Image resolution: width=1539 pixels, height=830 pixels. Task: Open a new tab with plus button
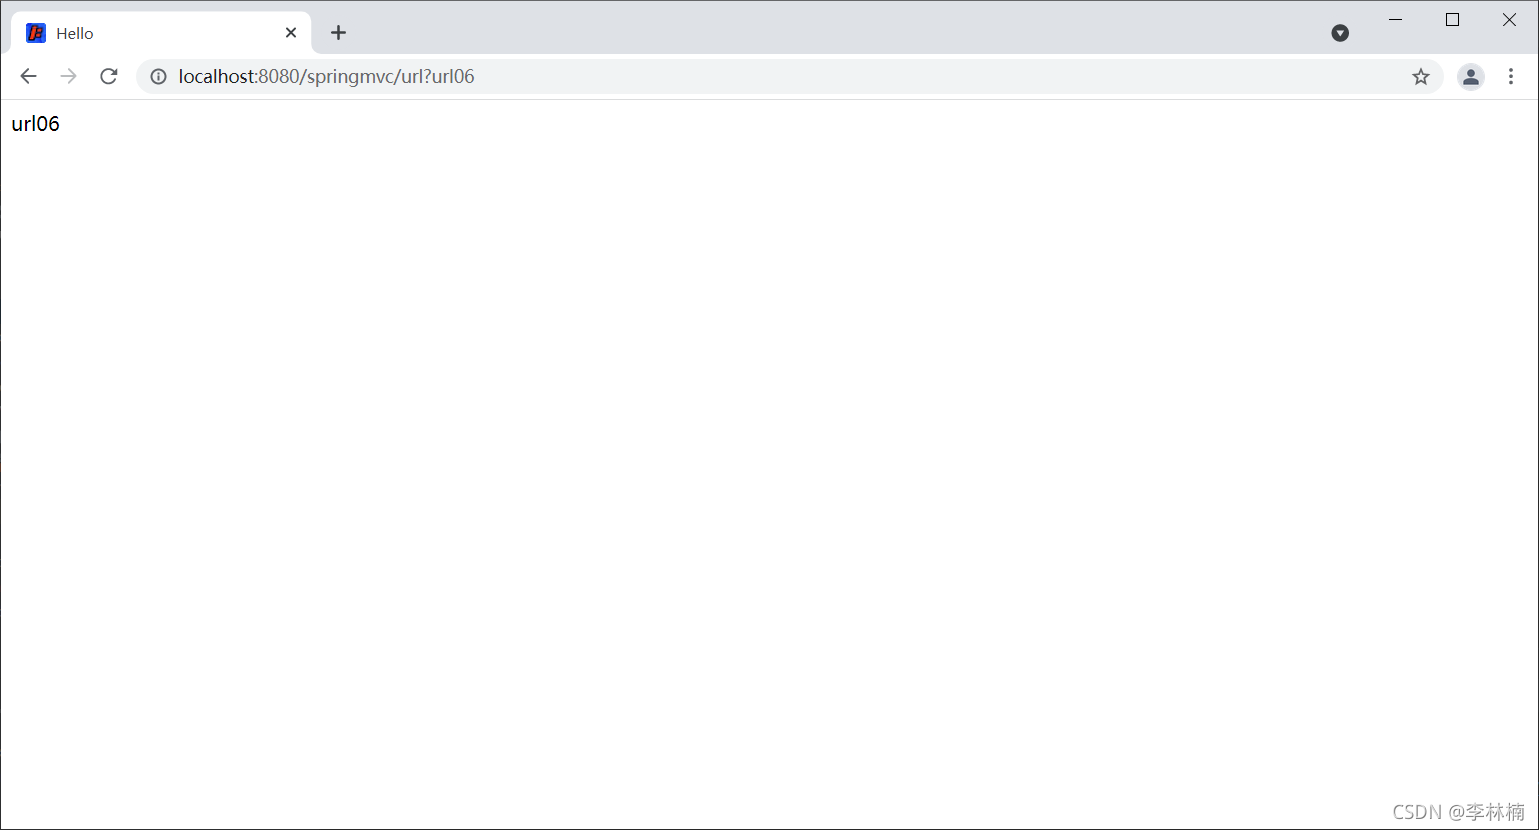click(338, 33)
